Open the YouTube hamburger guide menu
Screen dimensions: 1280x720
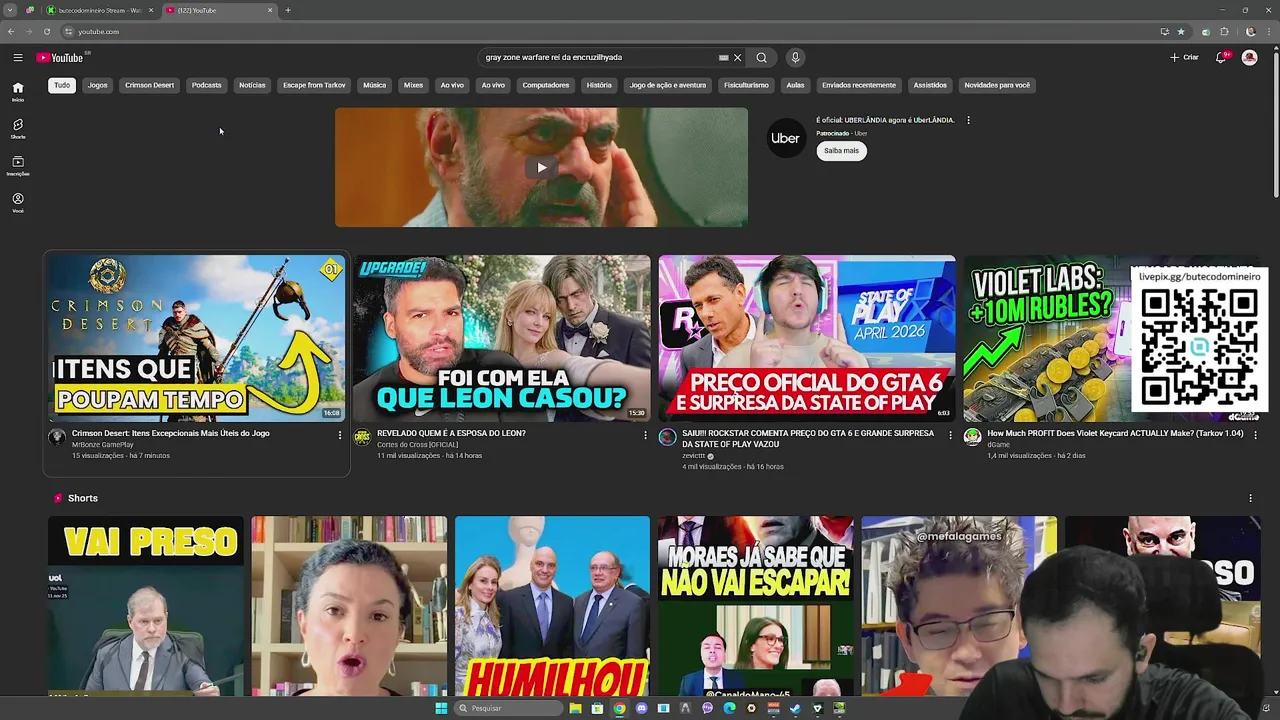tap(18, 57)
